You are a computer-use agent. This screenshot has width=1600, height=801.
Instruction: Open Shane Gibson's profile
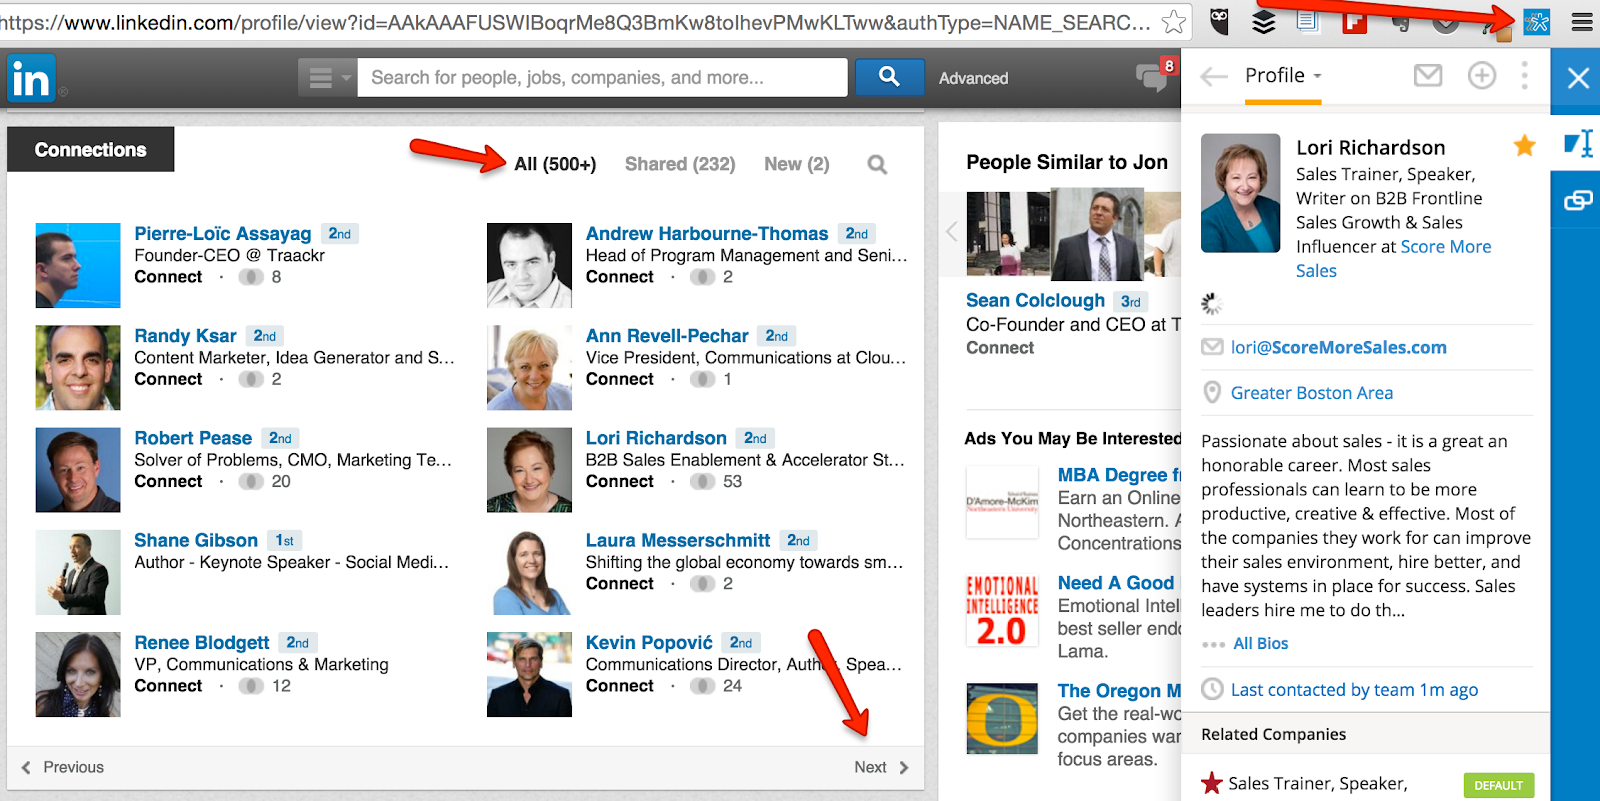(x=196, y=540)
